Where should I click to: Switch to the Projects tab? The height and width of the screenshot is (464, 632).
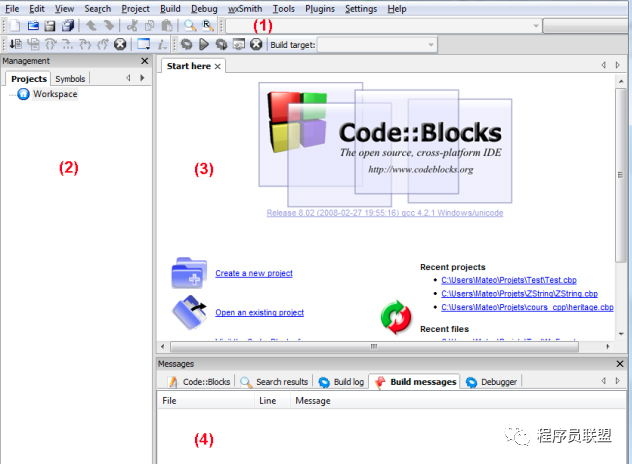[29, 79]
